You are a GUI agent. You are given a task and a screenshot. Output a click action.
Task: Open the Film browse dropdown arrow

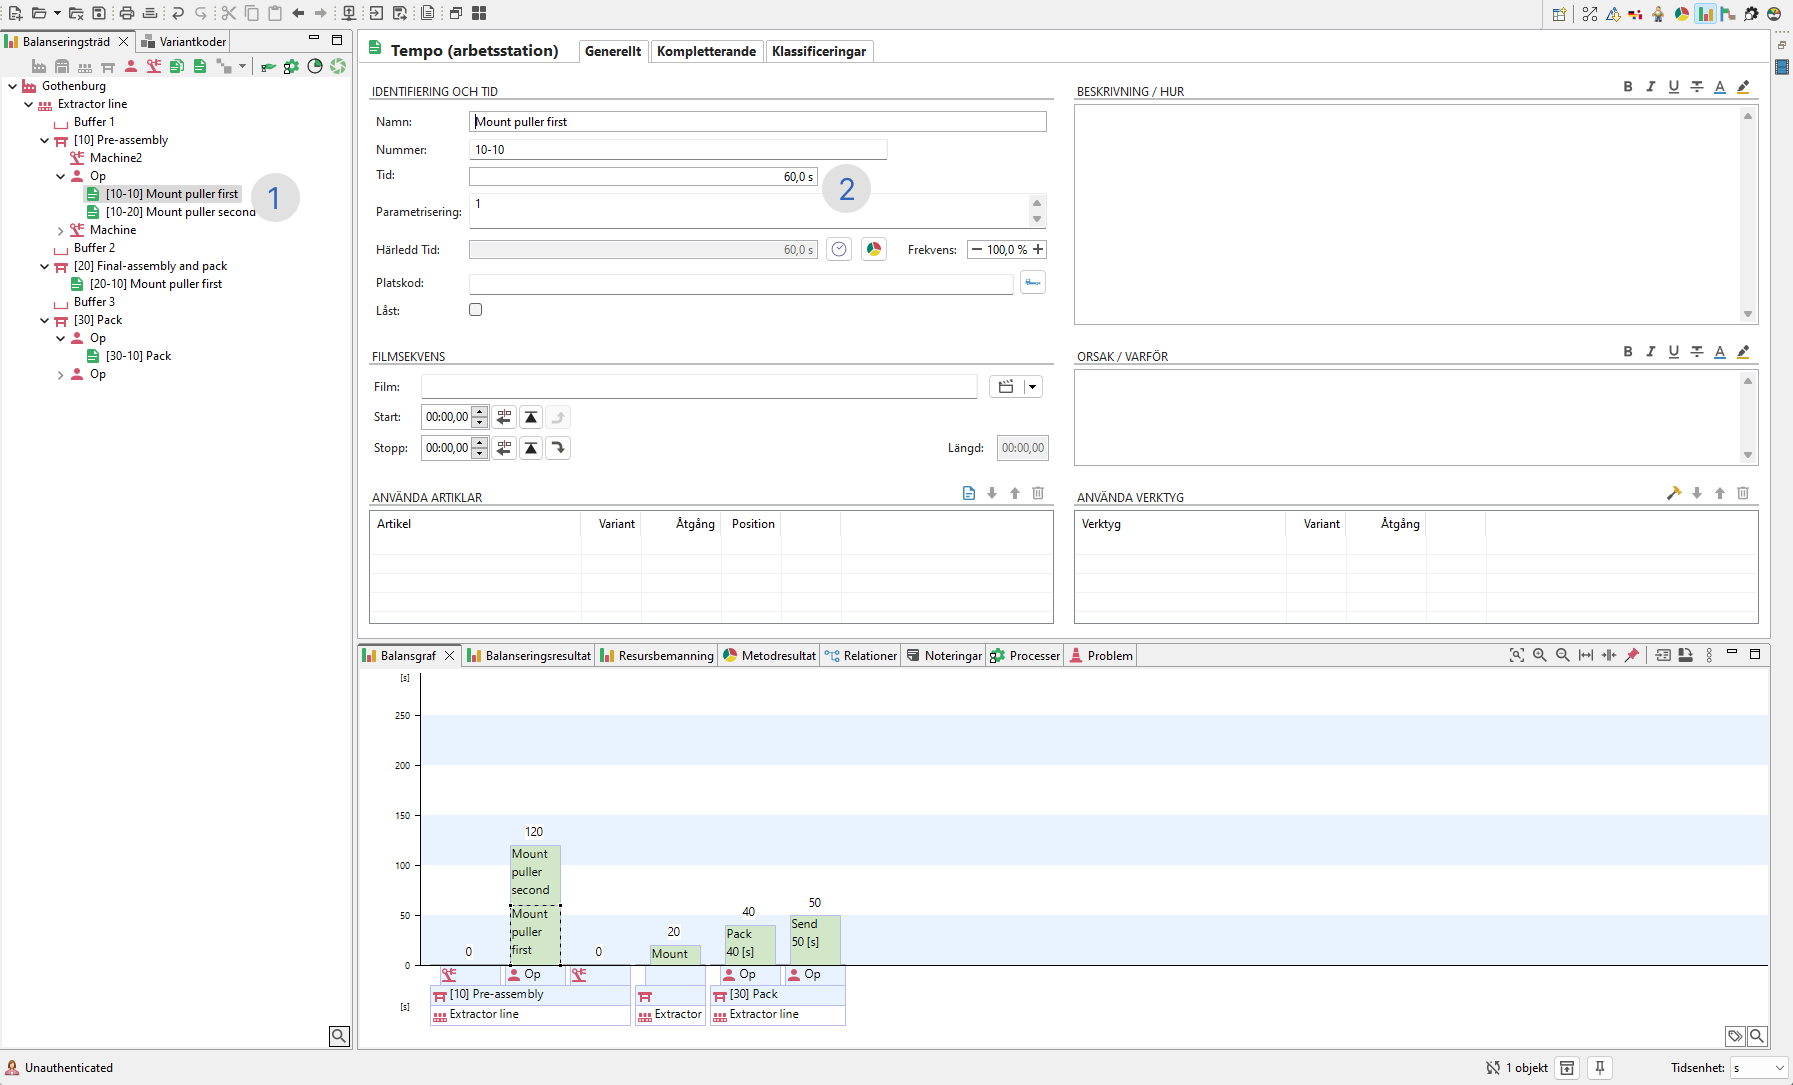tap(1032, 387)
